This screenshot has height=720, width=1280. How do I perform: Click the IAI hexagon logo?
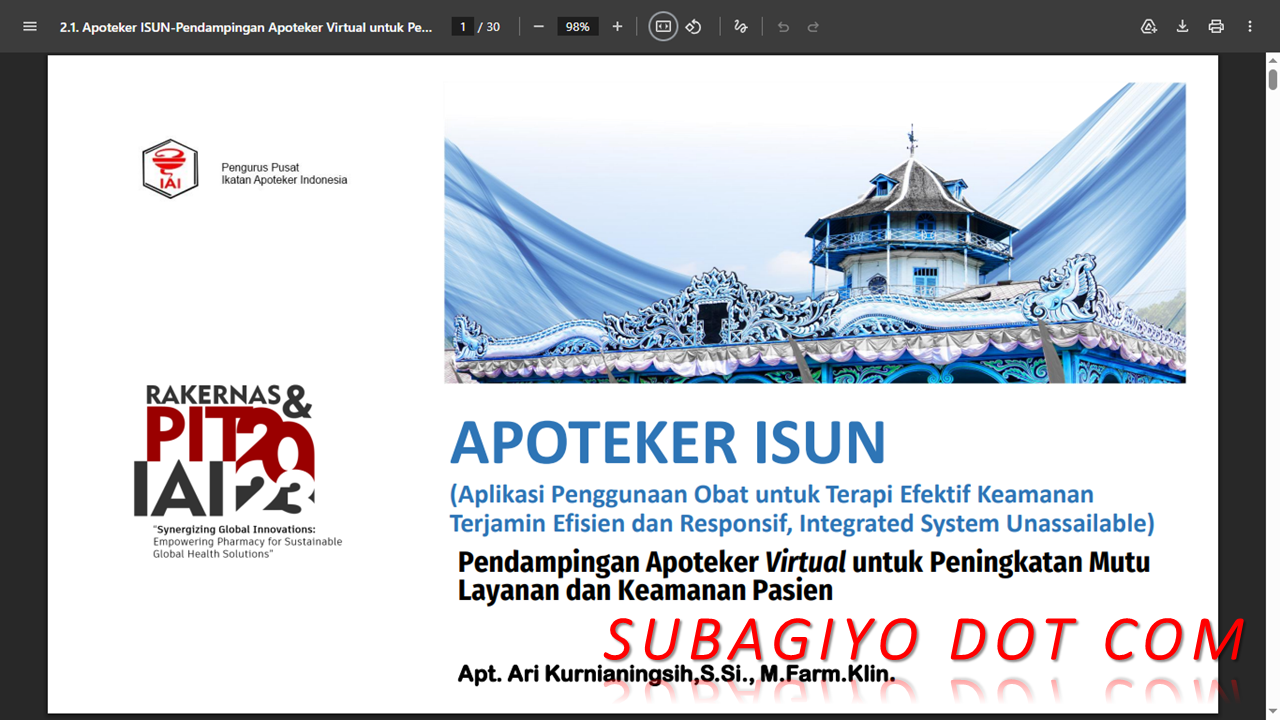[x=170, y=168]
